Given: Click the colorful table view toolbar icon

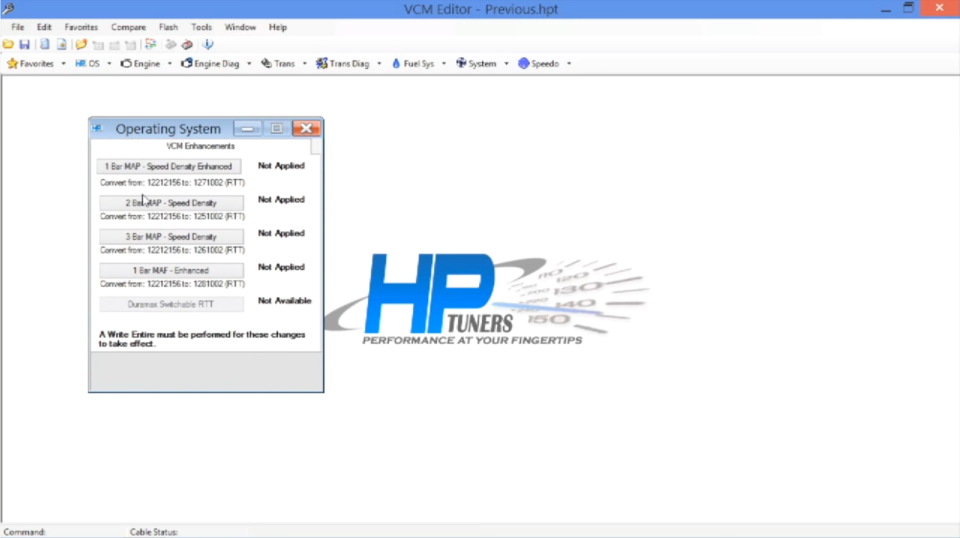Looking at the screenshot, I should (x=151, y=44).
